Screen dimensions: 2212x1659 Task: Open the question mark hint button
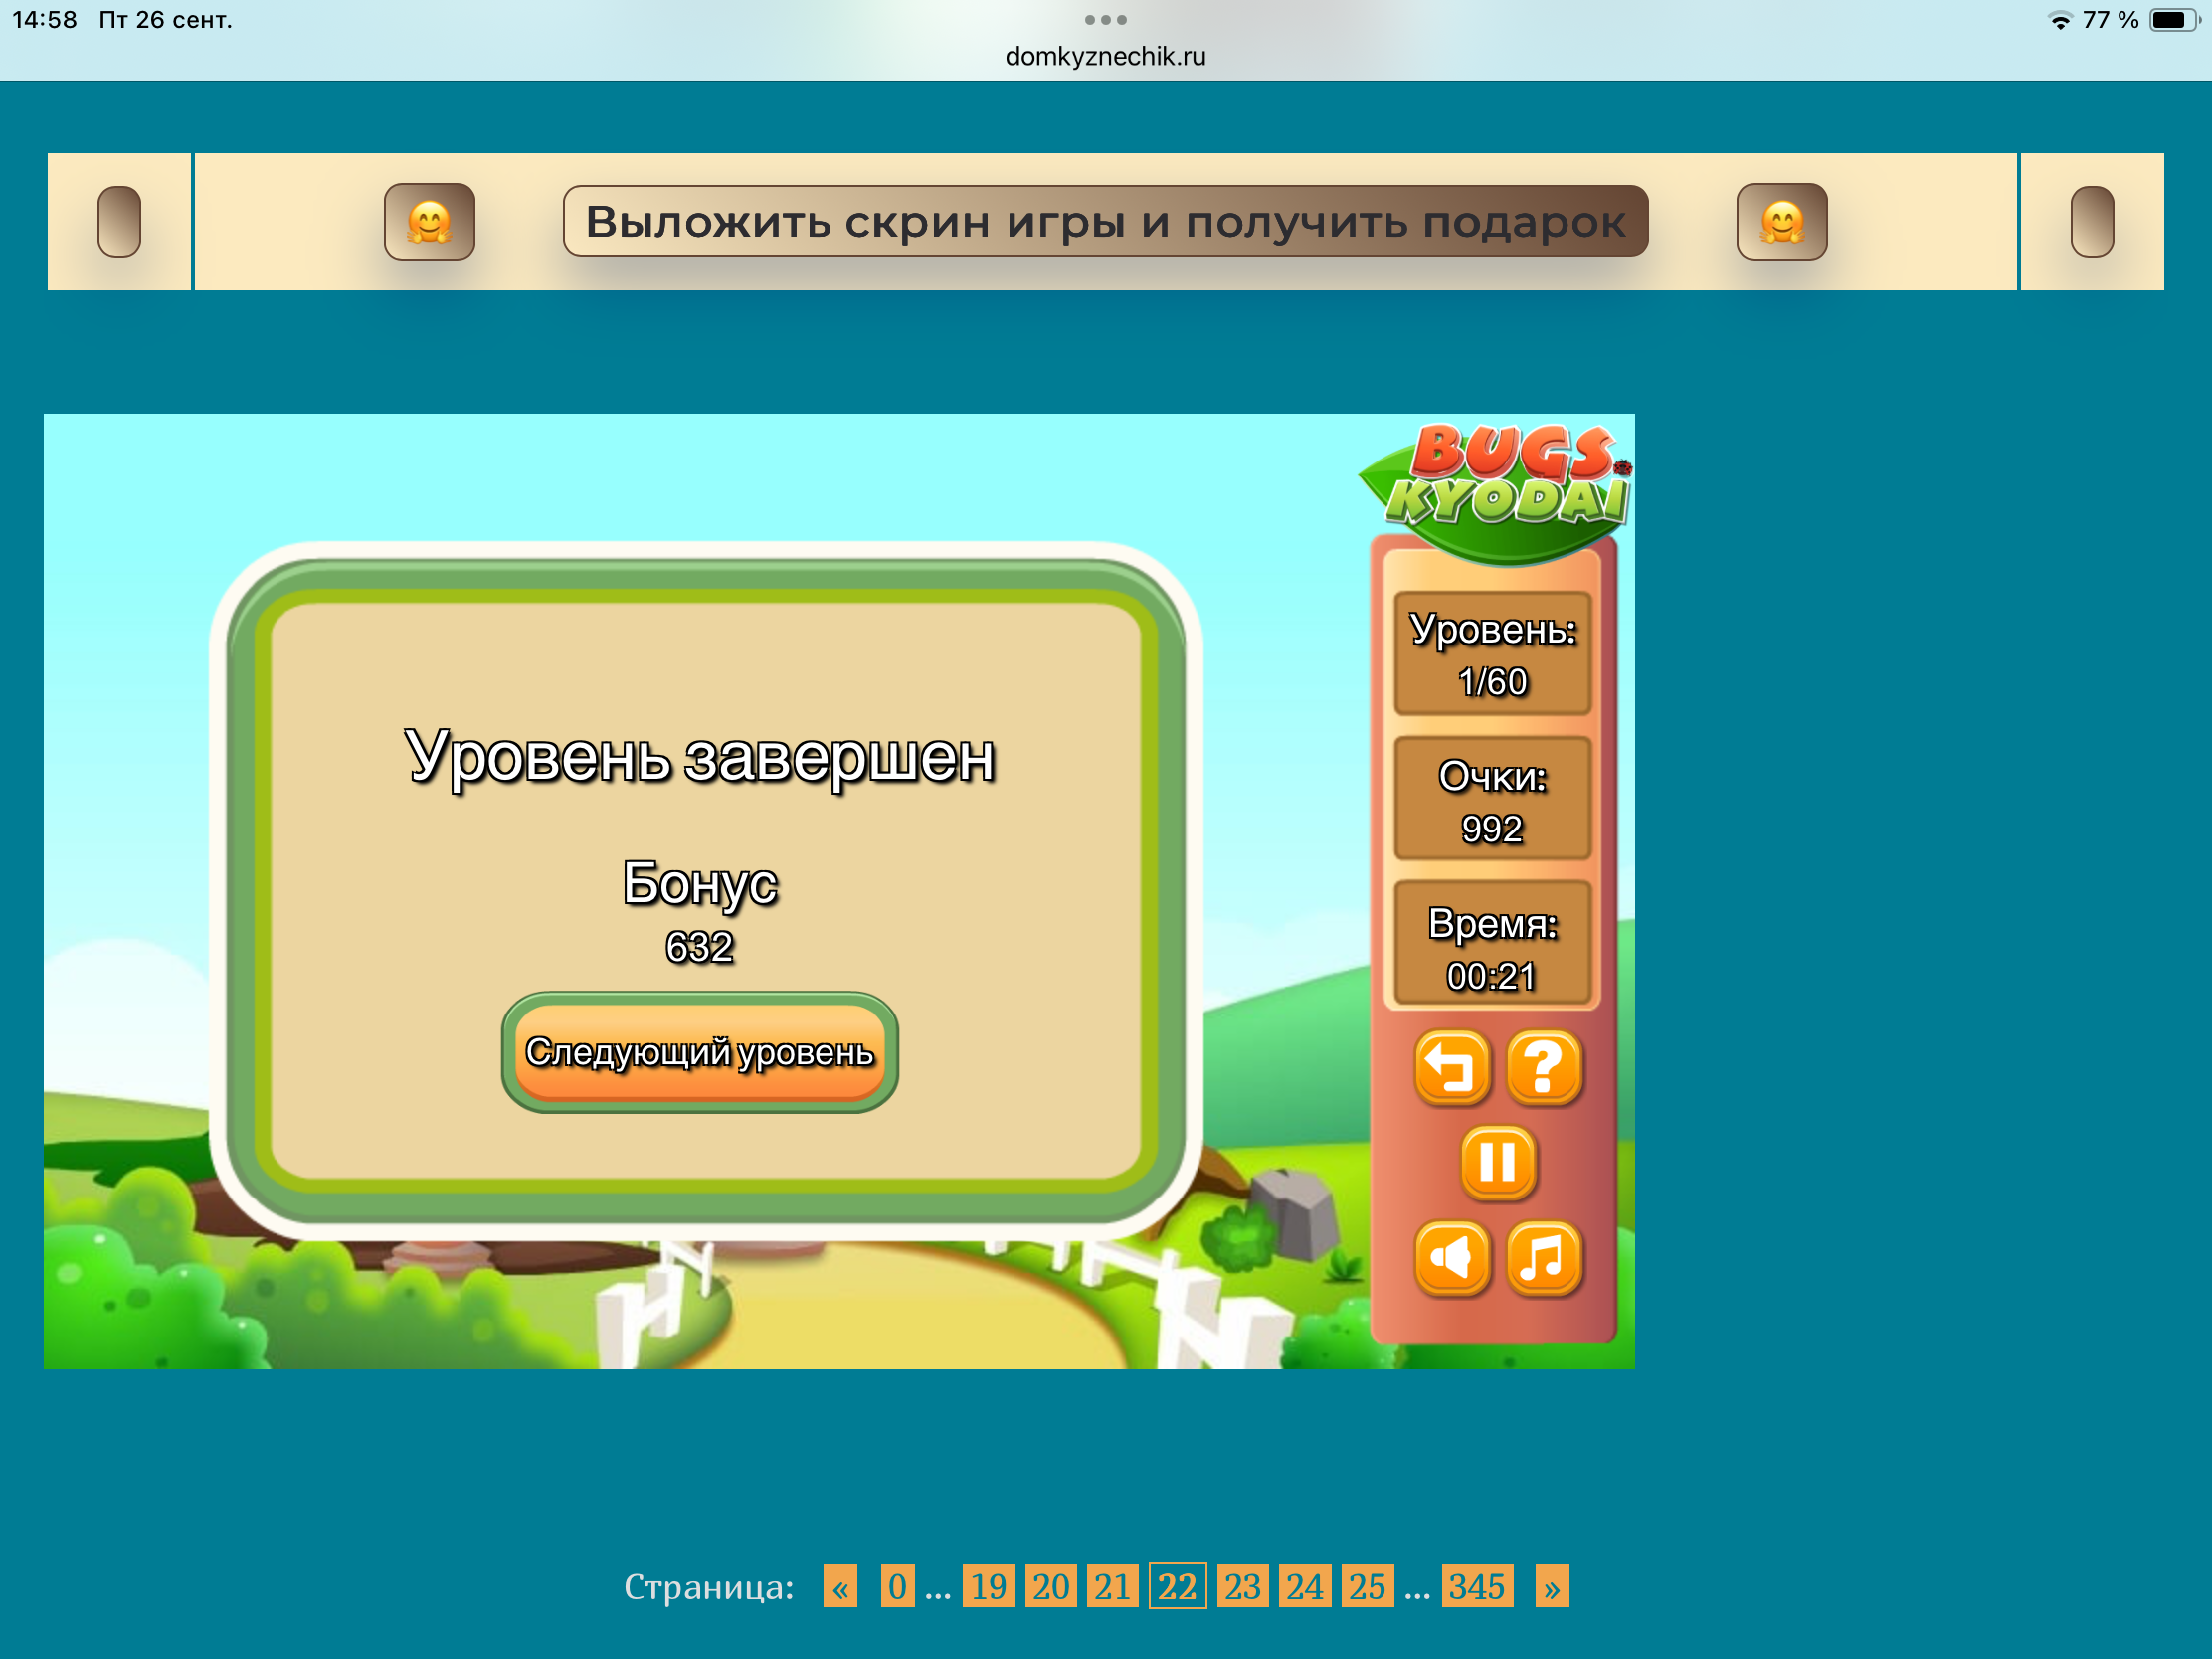coord(1543,1068)
